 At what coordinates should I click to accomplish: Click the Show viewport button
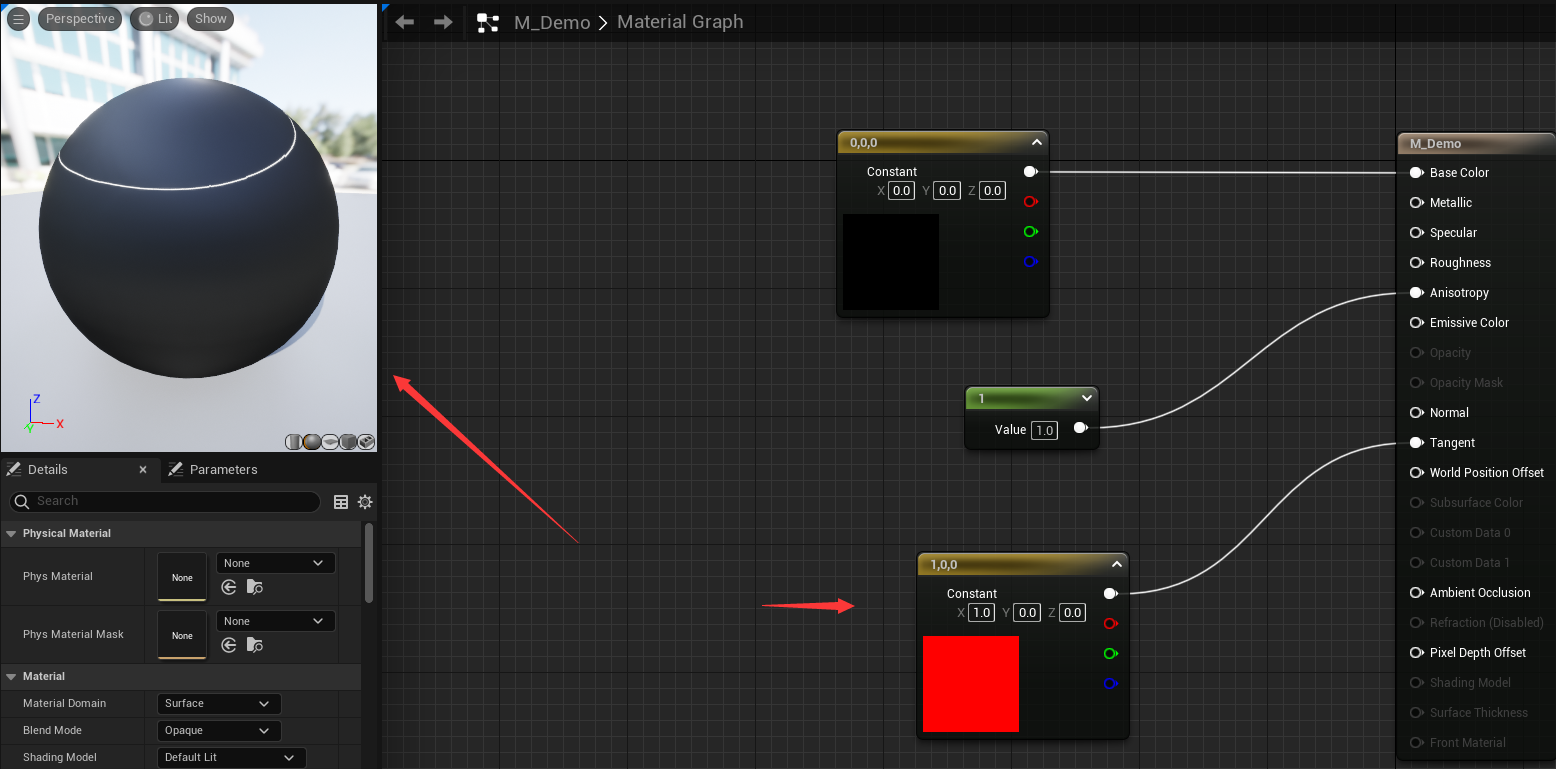click(210, 19)
